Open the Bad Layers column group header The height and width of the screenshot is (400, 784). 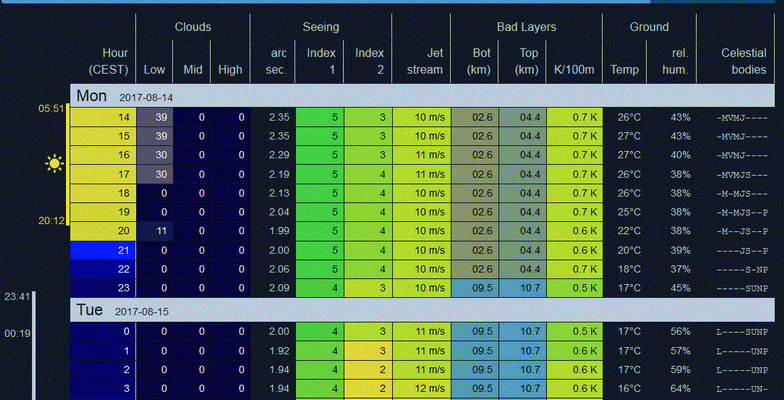[526, 27]
